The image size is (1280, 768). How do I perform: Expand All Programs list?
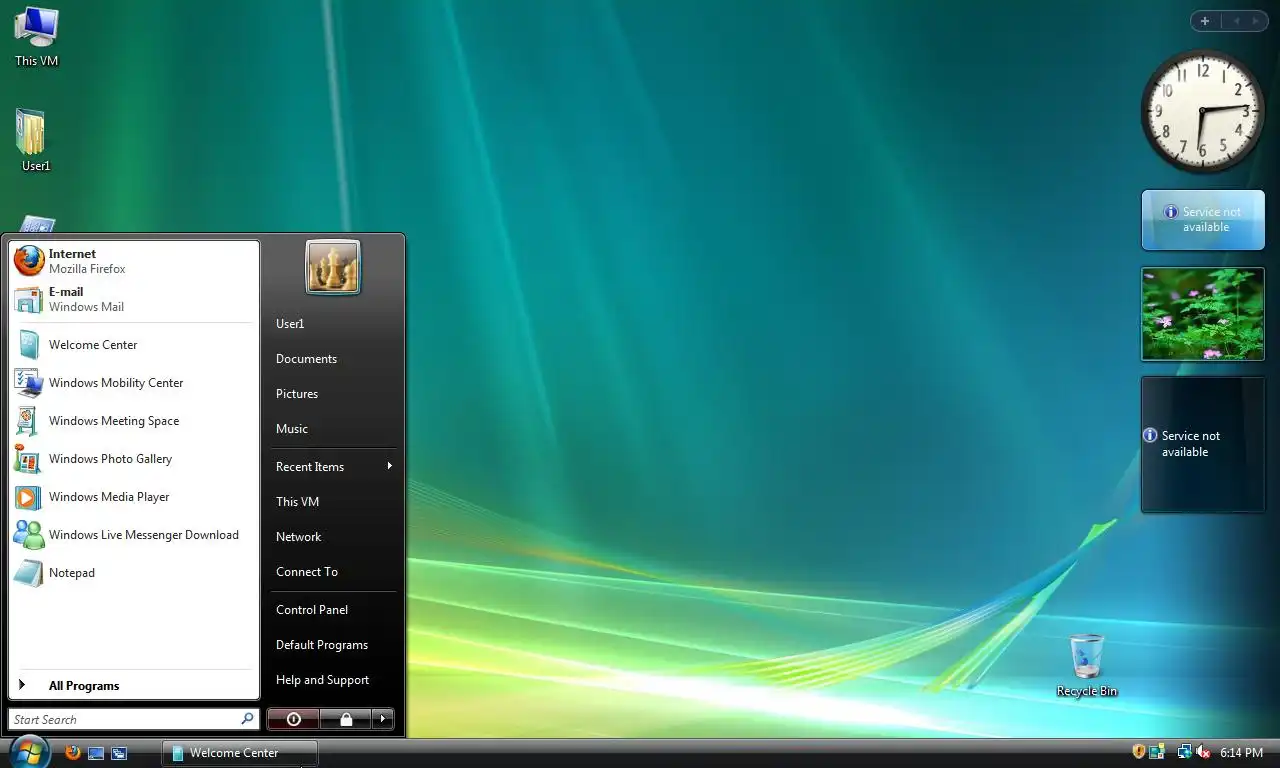click(x=134, y=686)
